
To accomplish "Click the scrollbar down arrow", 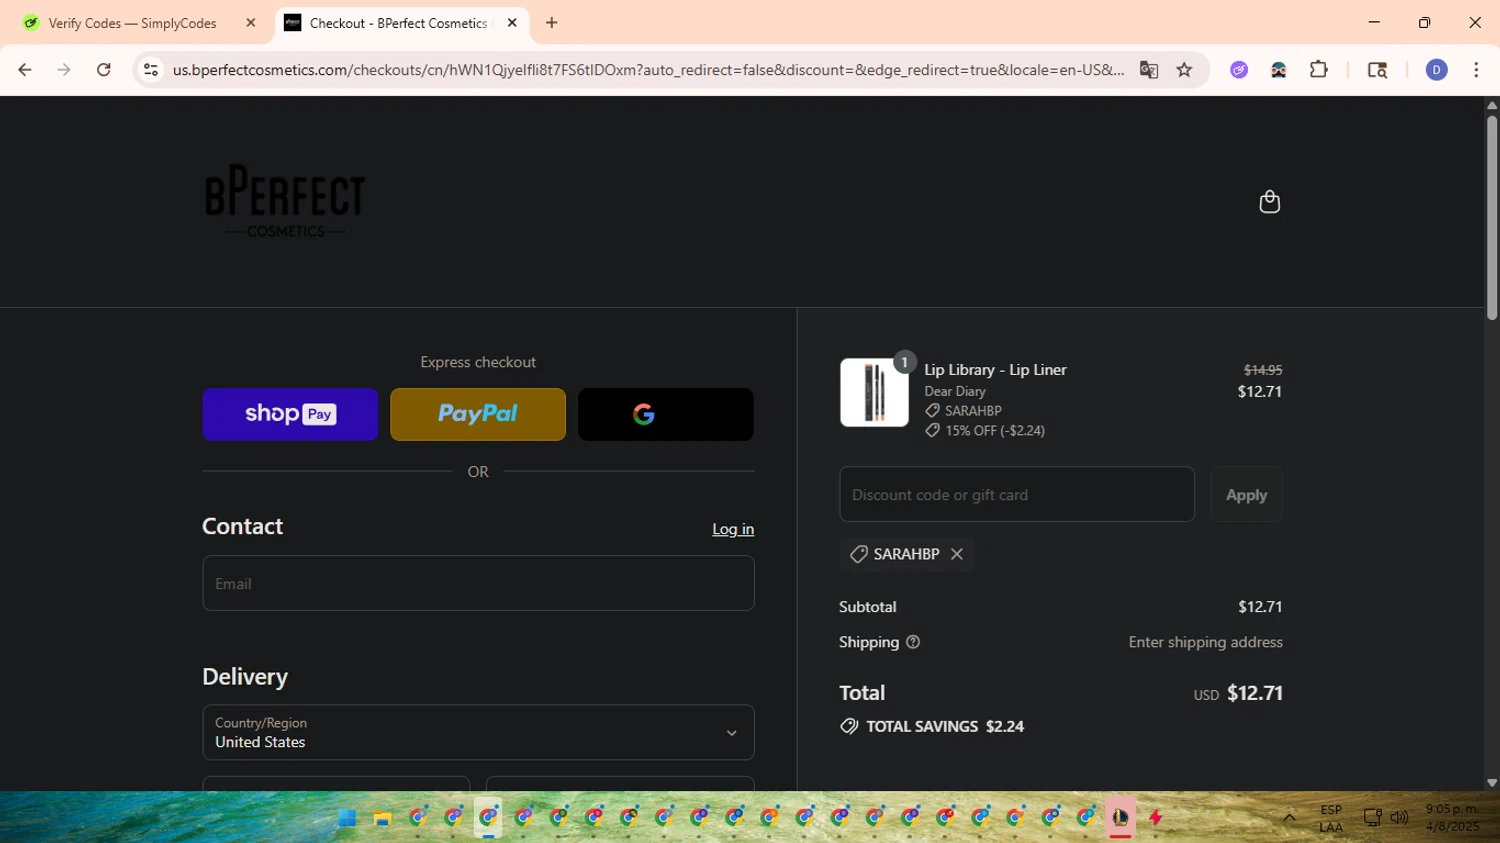I will click(1491, 783).
